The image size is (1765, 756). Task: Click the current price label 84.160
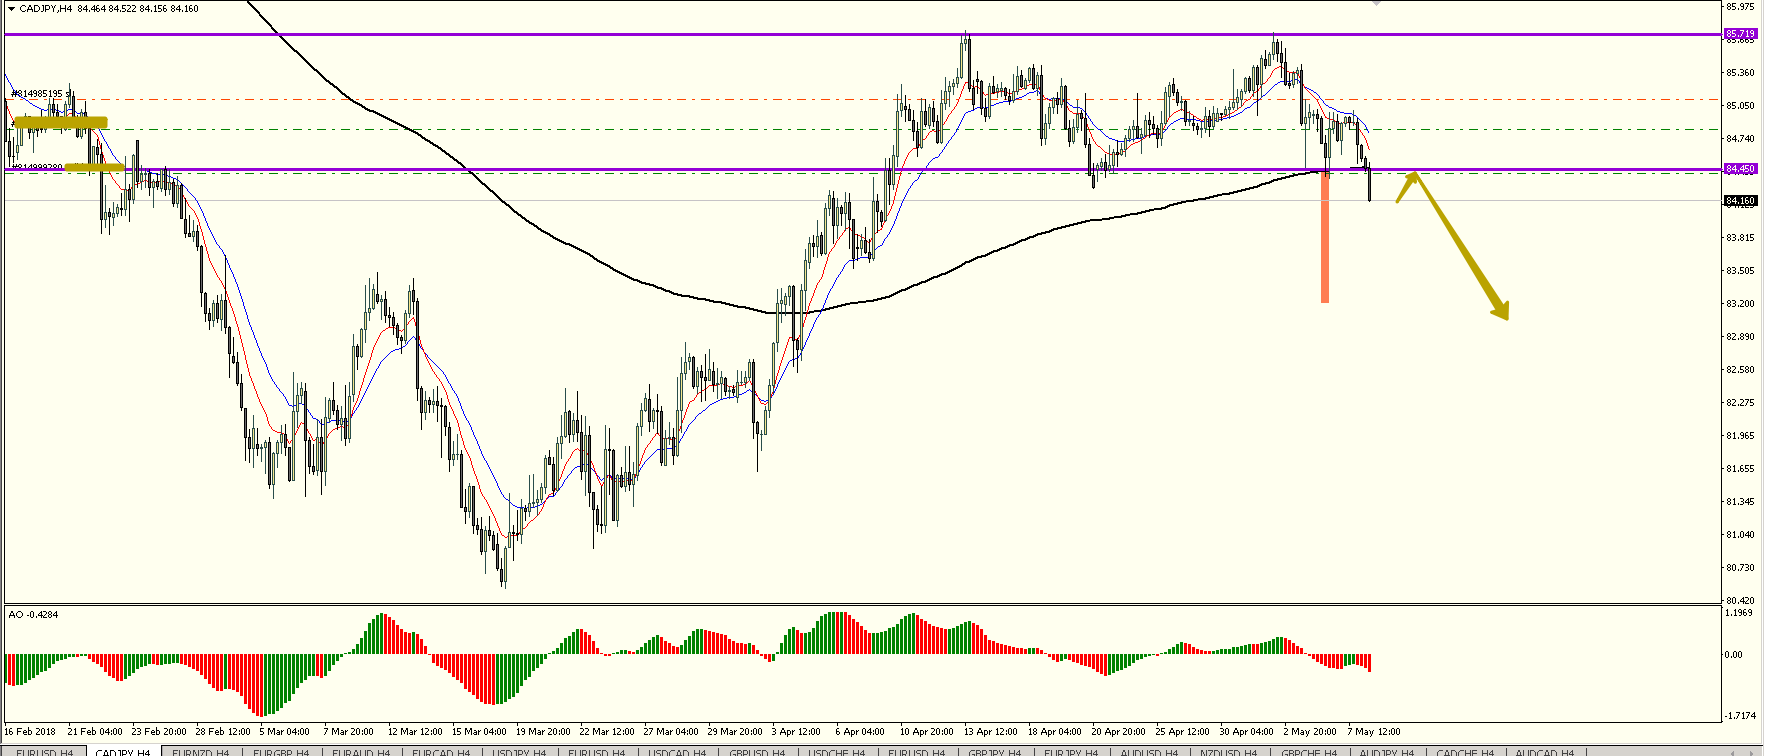(1740, 201)
